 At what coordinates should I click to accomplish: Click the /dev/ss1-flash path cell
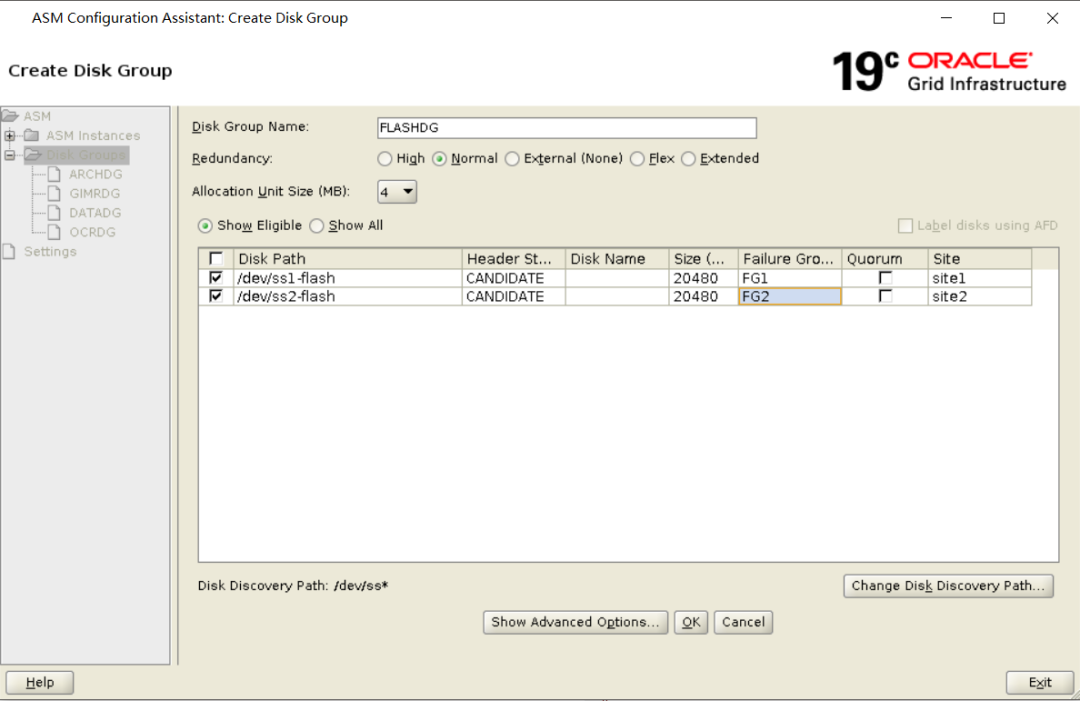tap(347, 278)
